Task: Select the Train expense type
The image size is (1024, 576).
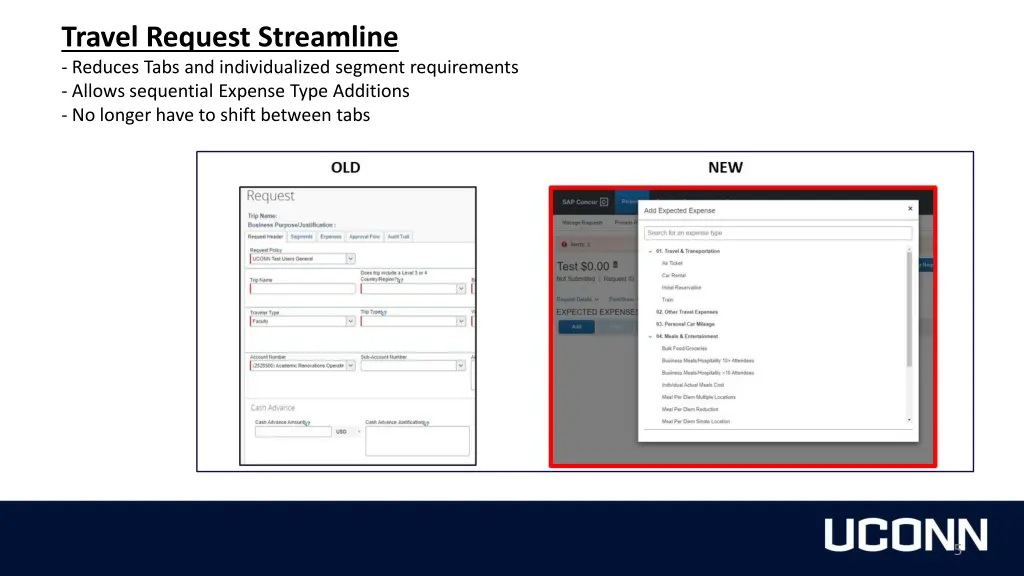Action: click(x=667, y=300)
